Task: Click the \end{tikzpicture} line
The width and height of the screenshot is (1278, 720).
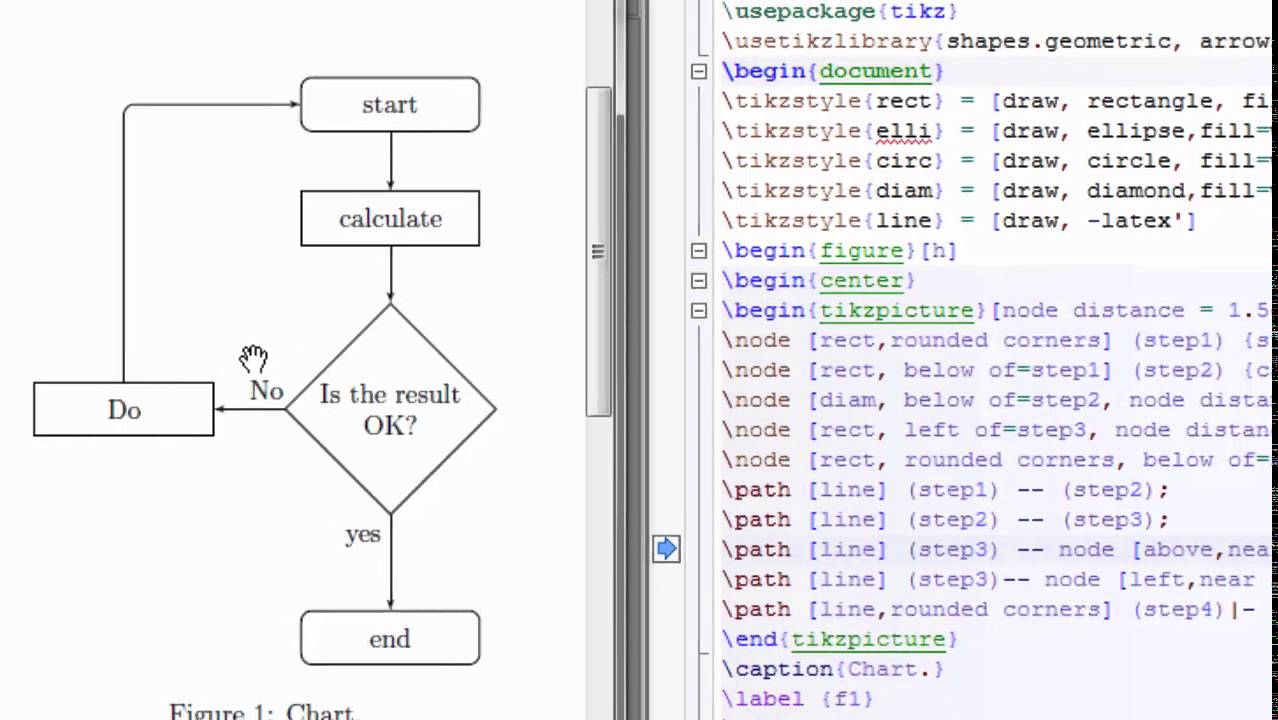Action: click(838, 639)
